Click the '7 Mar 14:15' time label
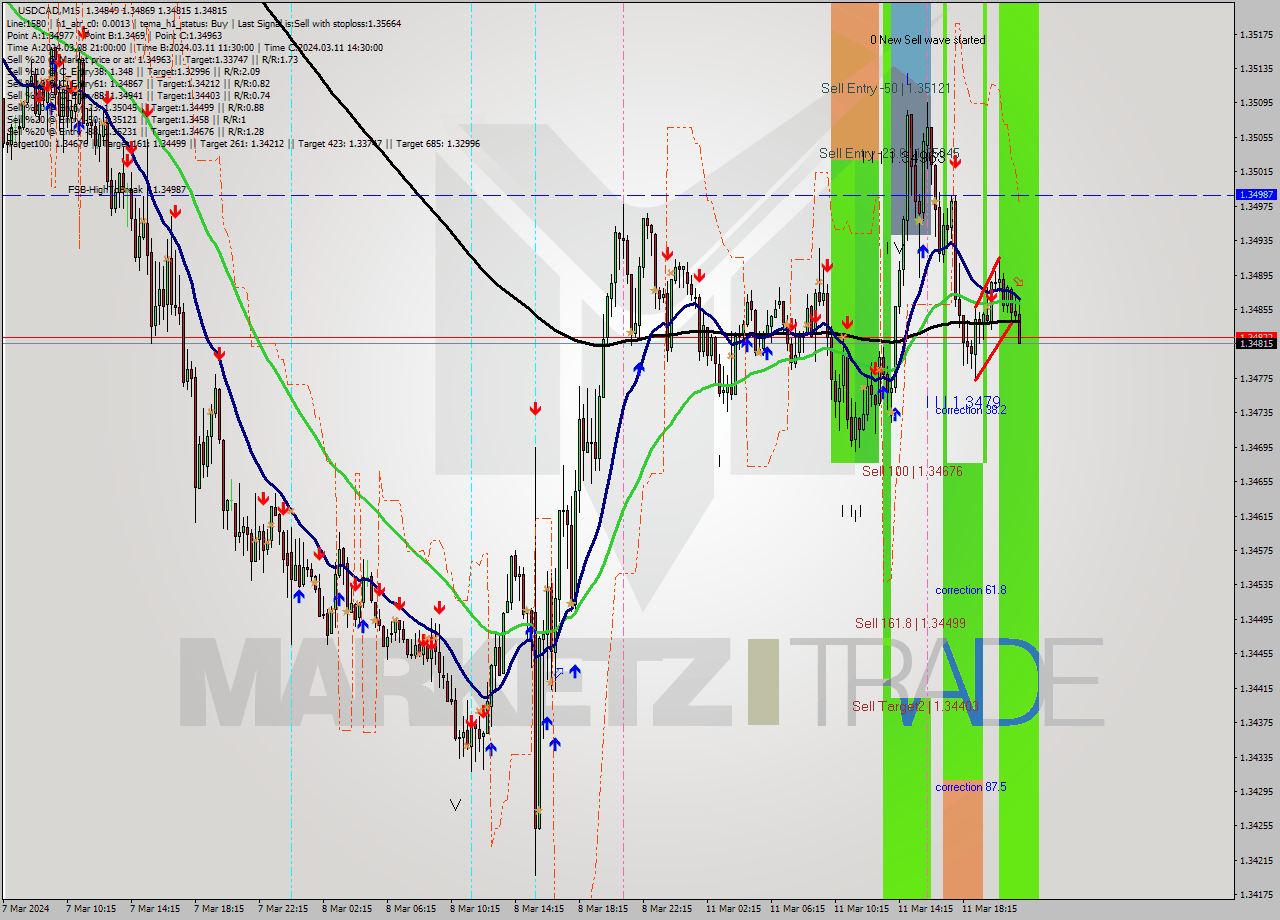 [x=156, y=910]
